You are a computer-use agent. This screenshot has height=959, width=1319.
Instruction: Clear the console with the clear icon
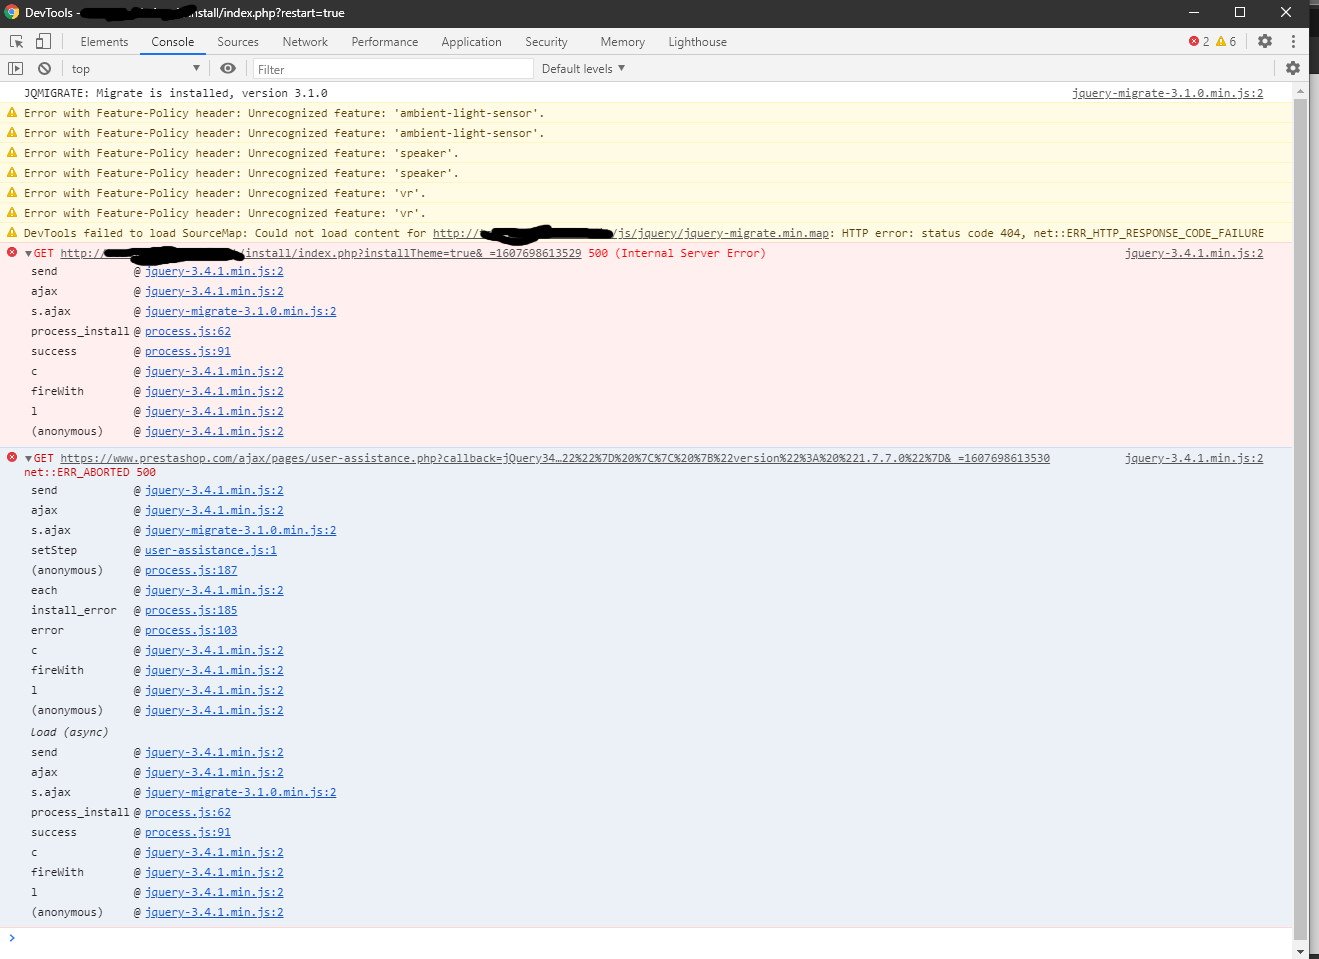[44, 69]
